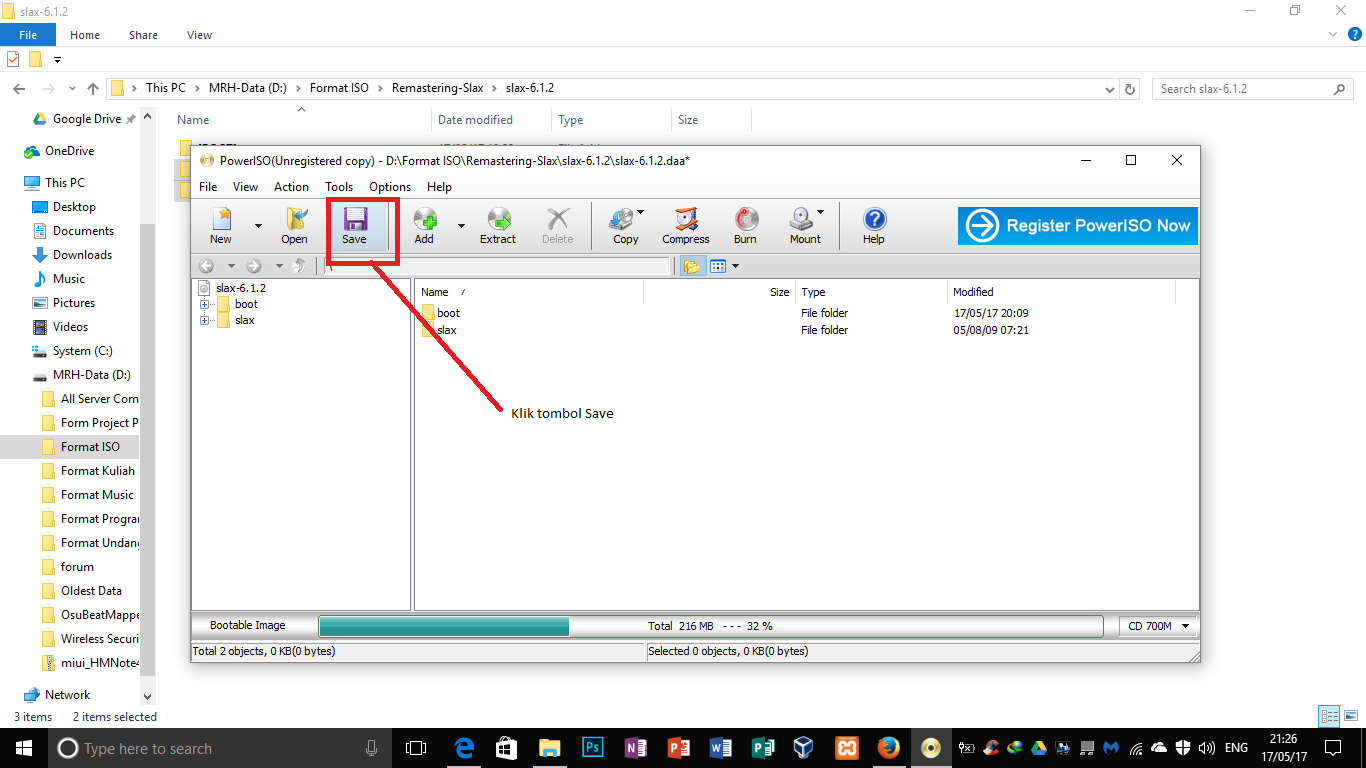
Task: Click Explorer's Search slax-6.1.2 box
Action: 1253,89
